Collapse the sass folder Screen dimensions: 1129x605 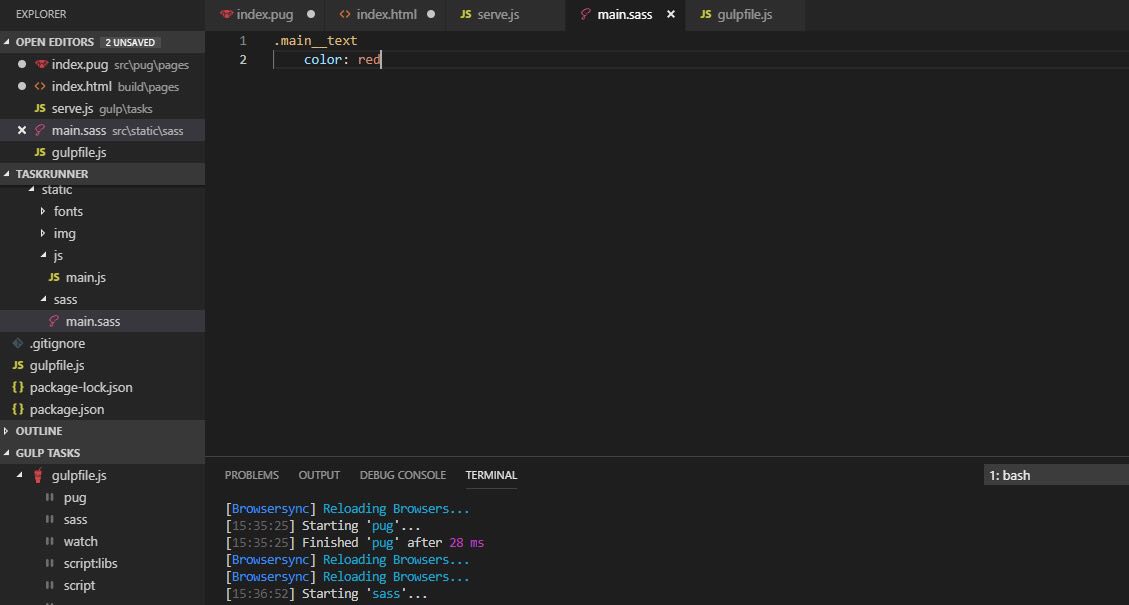42,300
